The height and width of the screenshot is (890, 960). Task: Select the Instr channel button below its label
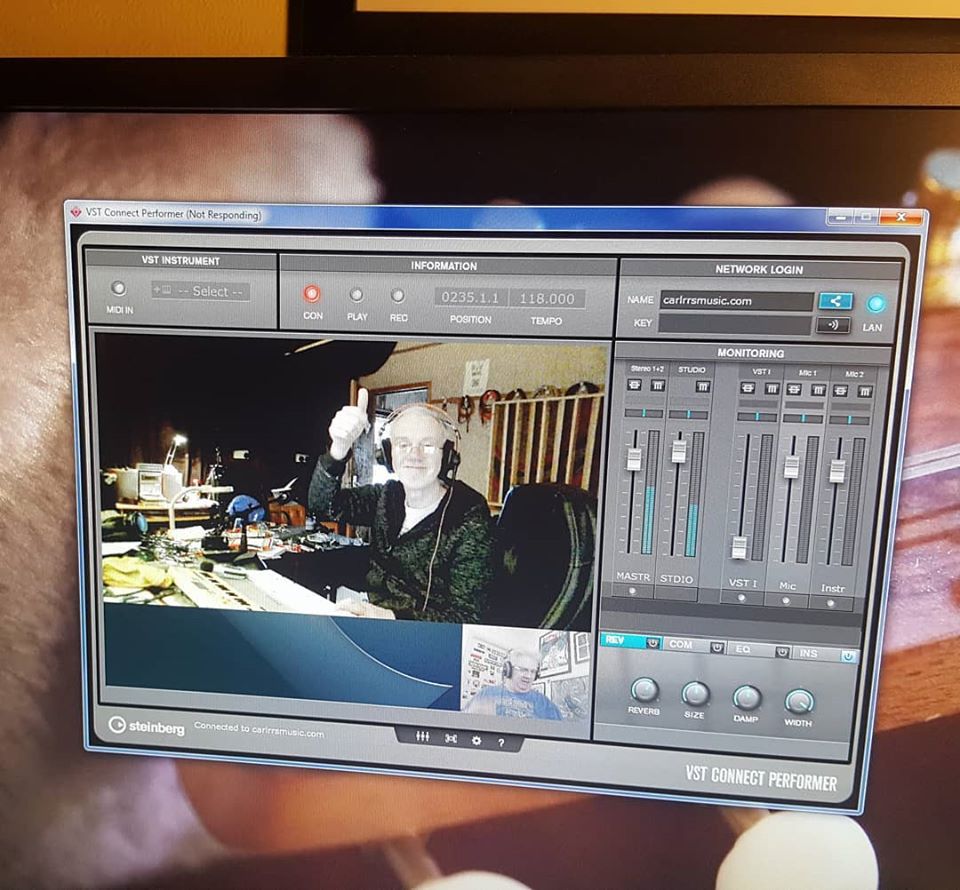(831, 604)
